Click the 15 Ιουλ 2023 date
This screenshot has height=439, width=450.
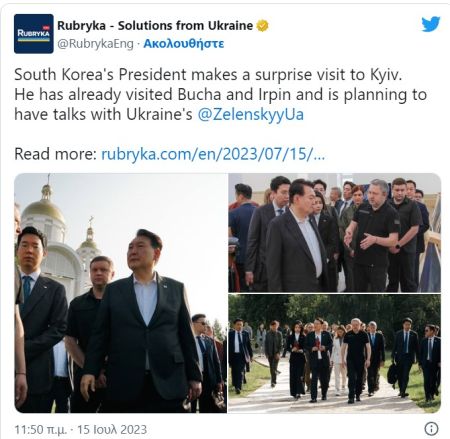[x=112, y=429]
